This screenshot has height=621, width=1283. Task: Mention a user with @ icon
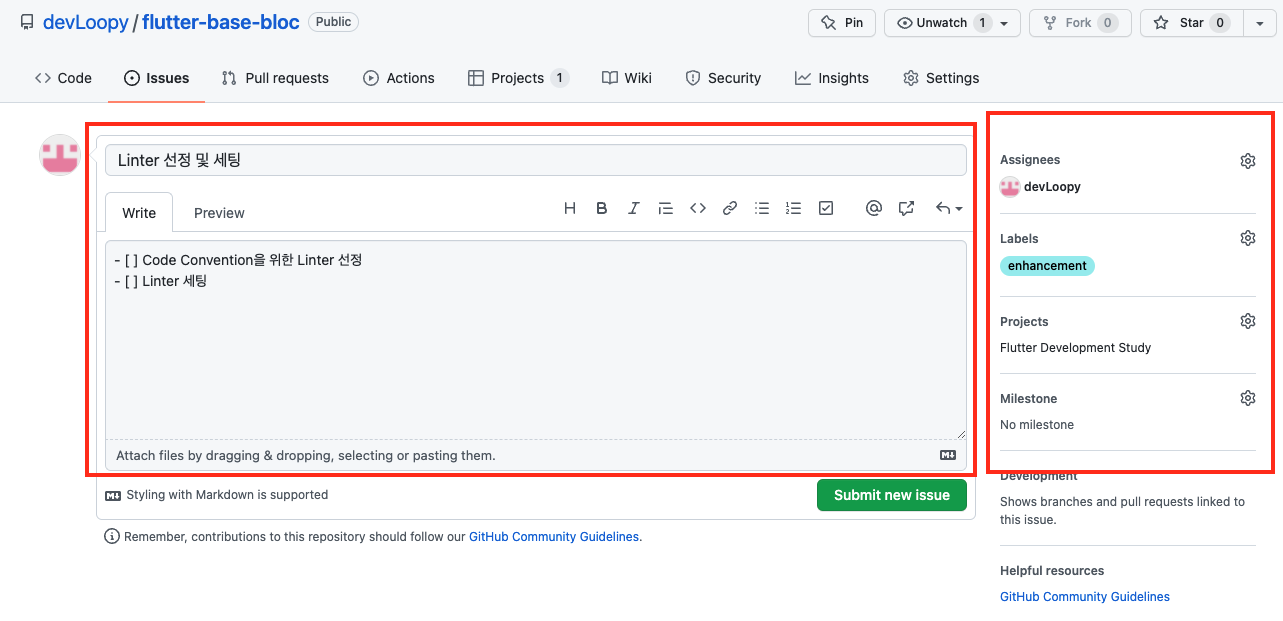[874, 208]
